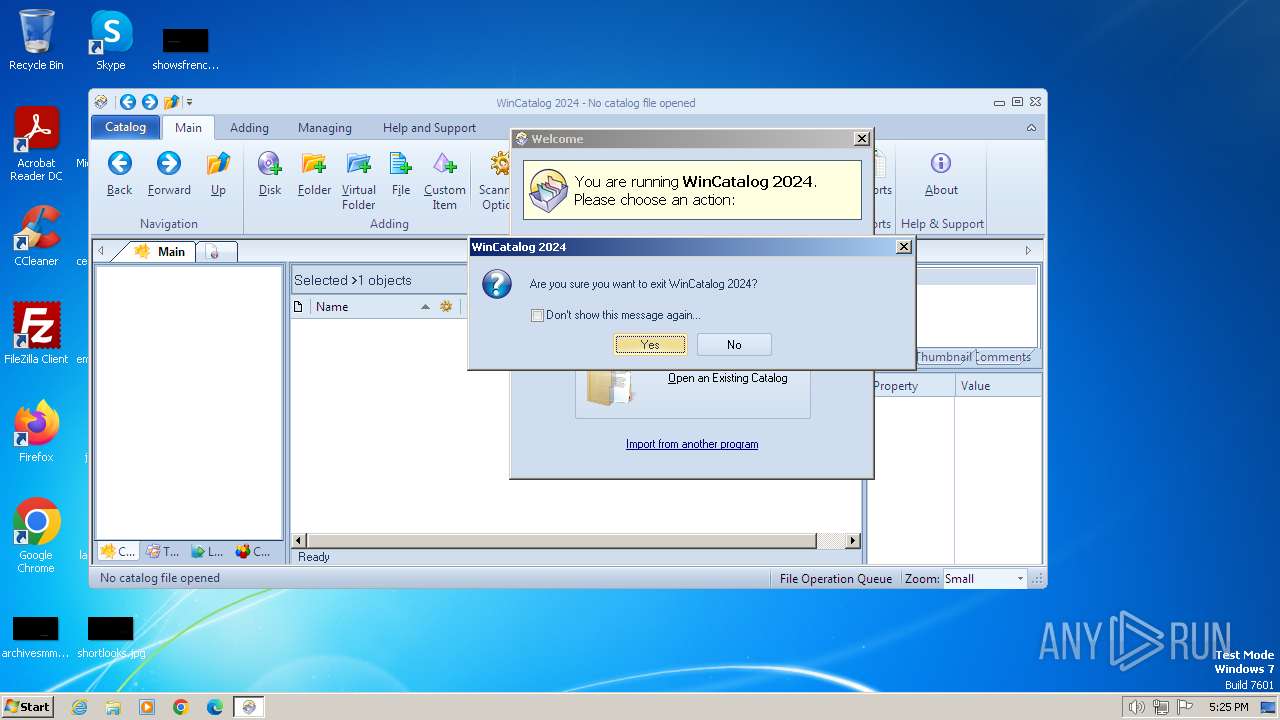Switch to the Main ribbon tab
This screenshot has height=720, width=1280.
click(188, 128)
